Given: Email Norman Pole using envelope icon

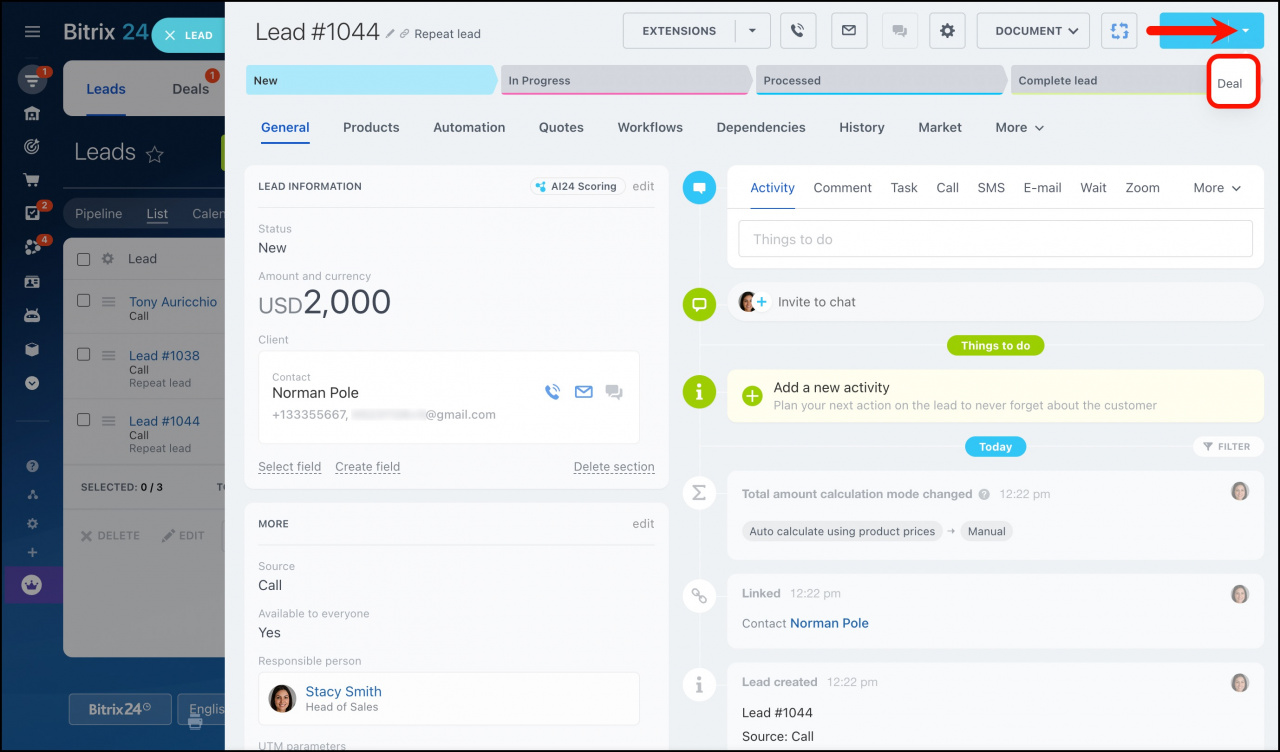Looking at the screenshot, I should tap(583, 392).
